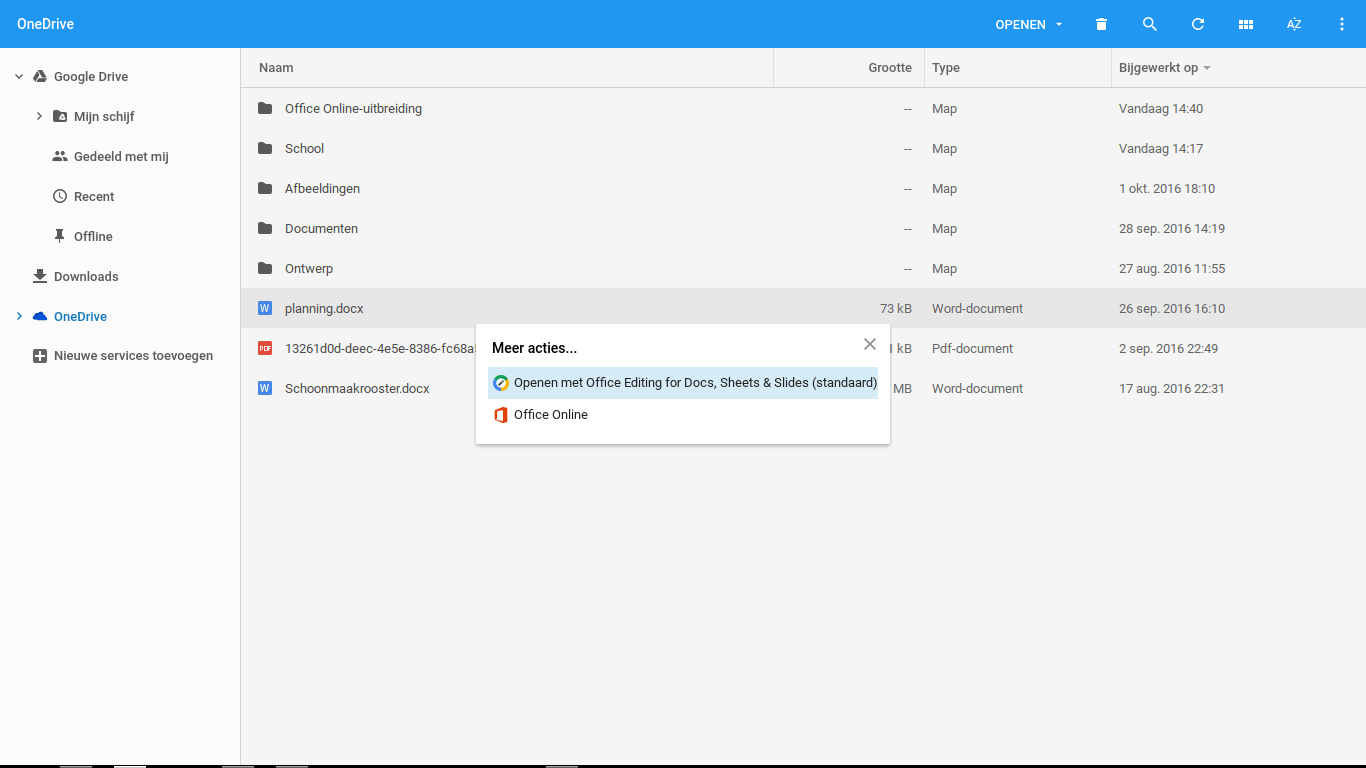Screen dimensions: 1366x768
Task: Click the Gedeeld met mij people icon
Action: point(60,156)
